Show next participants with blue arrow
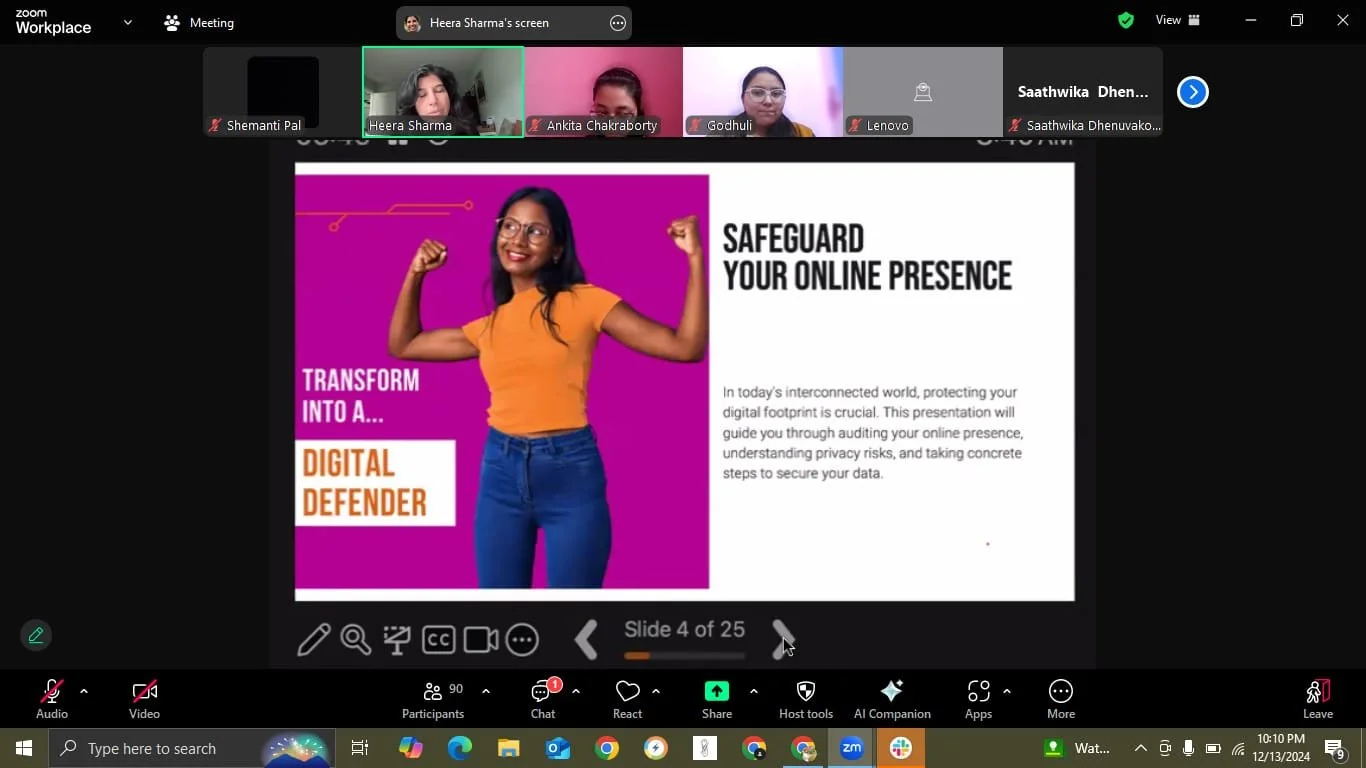The height and width of the screenshot is (768, 1366). (x=1192, y=92)
